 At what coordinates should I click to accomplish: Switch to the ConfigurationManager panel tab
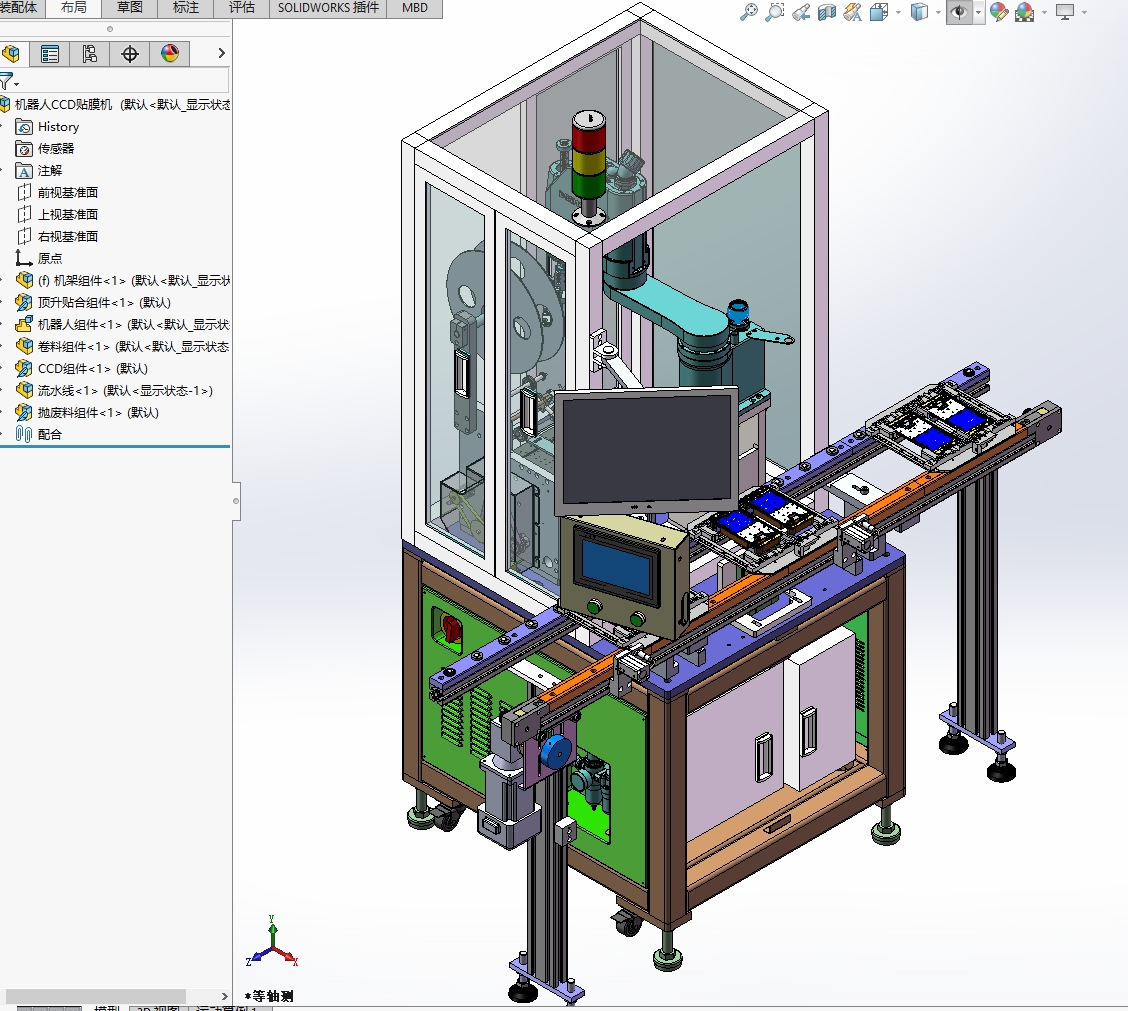coord(89,53)
